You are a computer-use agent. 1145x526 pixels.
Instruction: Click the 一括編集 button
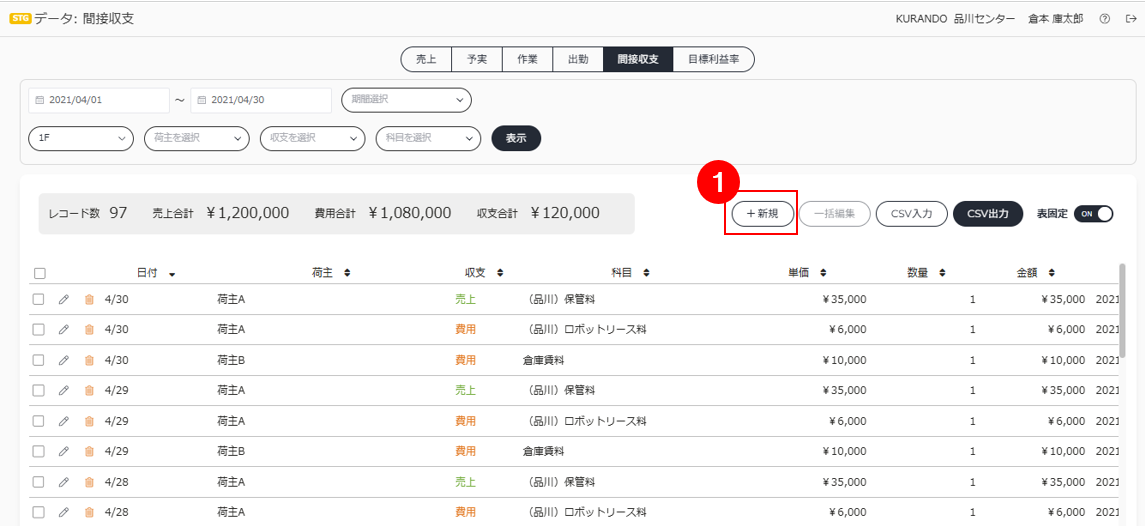pyautogui.click(x=835, y=213)
